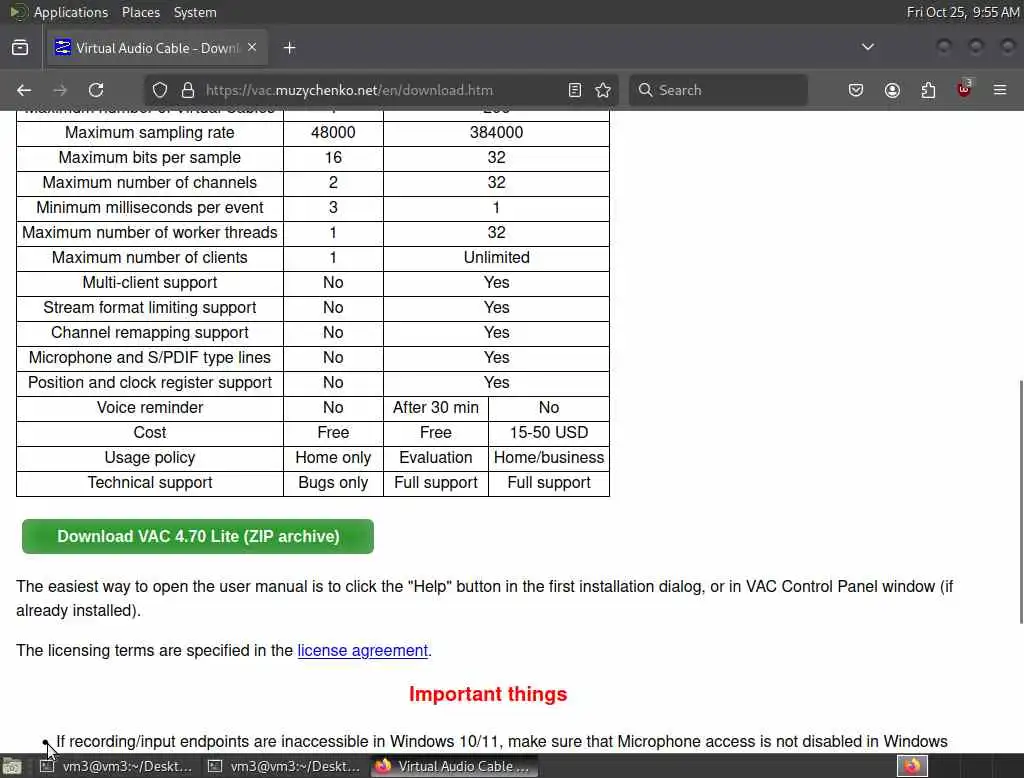The image size is (1024, 778).
Task: Click 'Maximum sampling rate' row label
Action: click(x=150, y=133)
